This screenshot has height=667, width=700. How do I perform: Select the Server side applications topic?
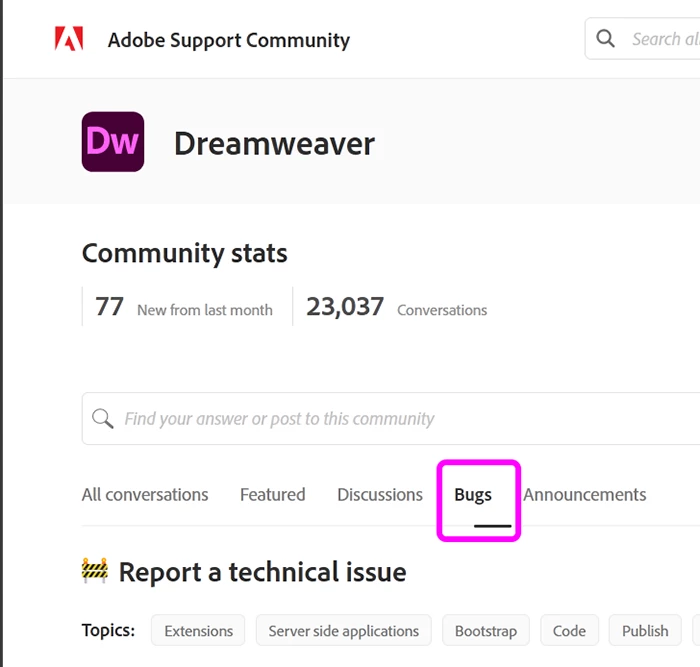pyautogui.click(x=344, y=630)
